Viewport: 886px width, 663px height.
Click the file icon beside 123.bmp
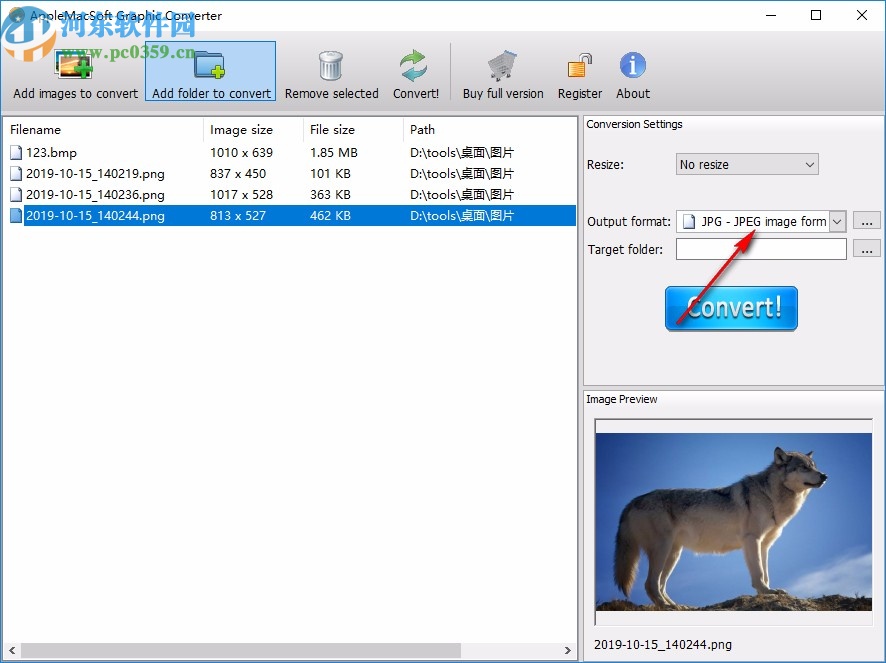coord(15,152)
